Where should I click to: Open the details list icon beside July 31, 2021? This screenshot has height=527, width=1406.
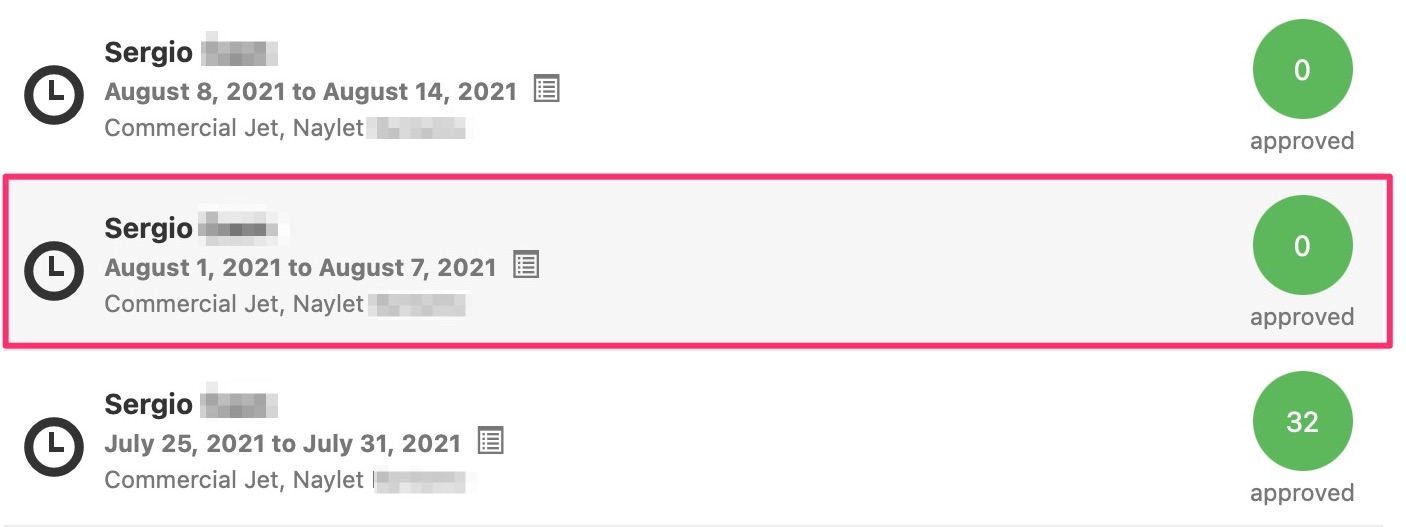pos(490,441)
